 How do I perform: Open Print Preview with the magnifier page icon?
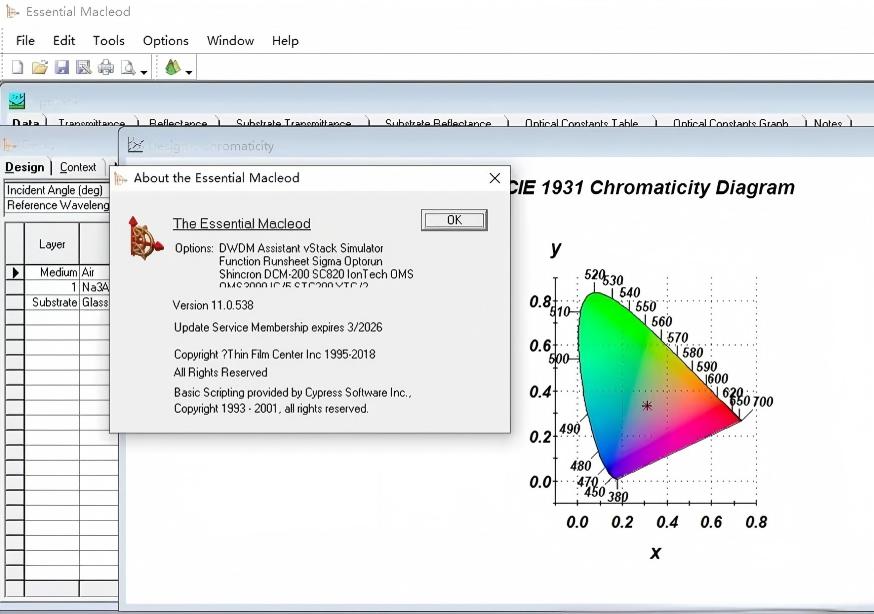pyautogui.click(x=128, y=66)
